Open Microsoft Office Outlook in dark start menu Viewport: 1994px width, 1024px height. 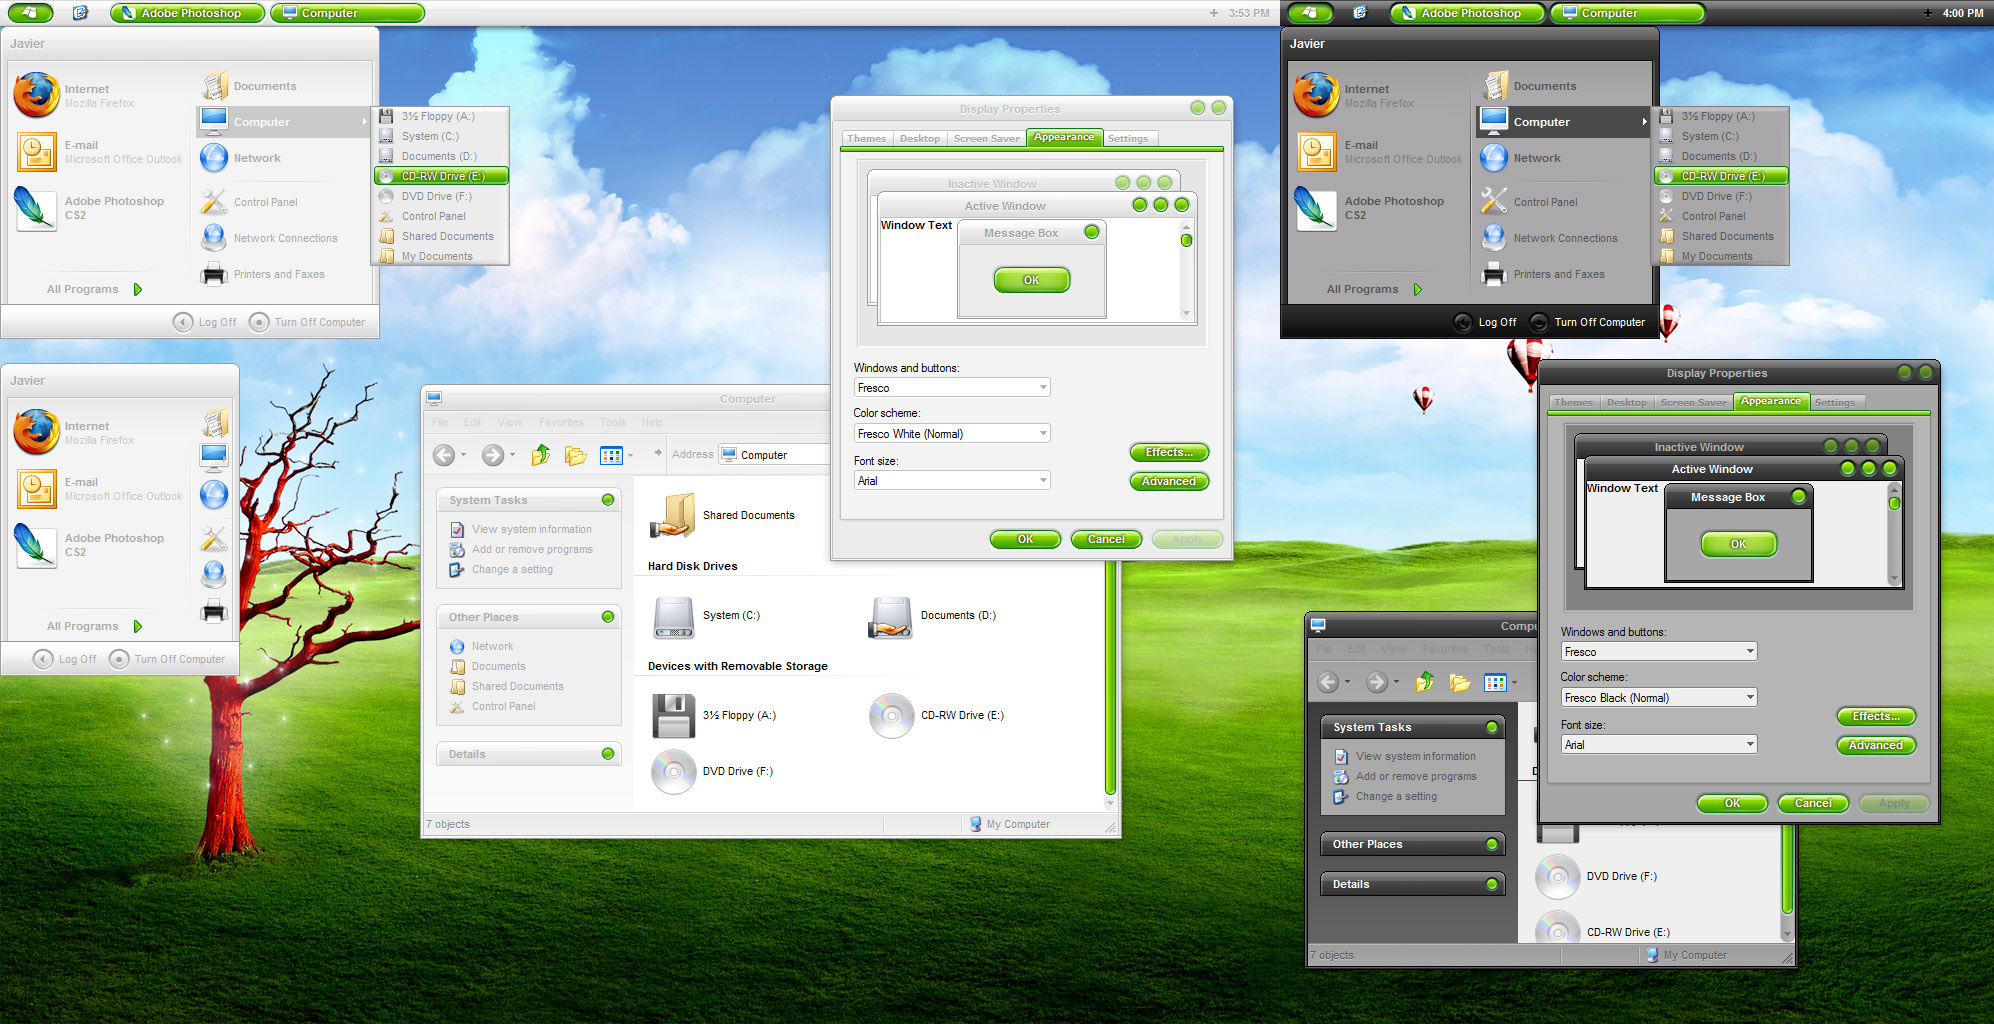1380,152
